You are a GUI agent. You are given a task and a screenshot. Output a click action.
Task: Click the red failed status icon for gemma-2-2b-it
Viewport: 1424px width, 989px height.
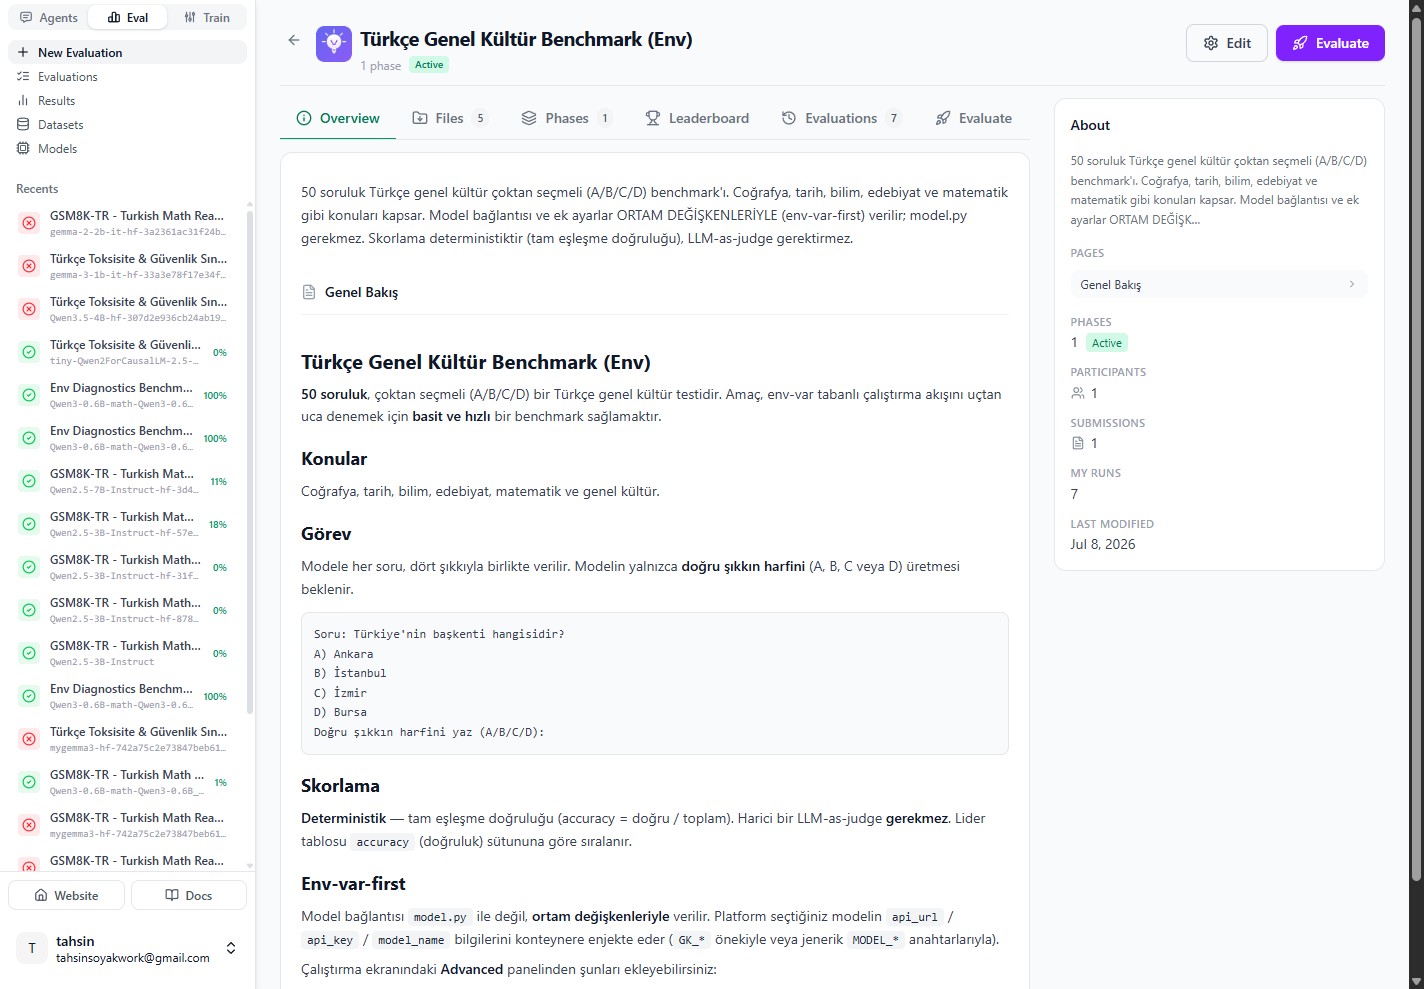(x=30, y=223)
